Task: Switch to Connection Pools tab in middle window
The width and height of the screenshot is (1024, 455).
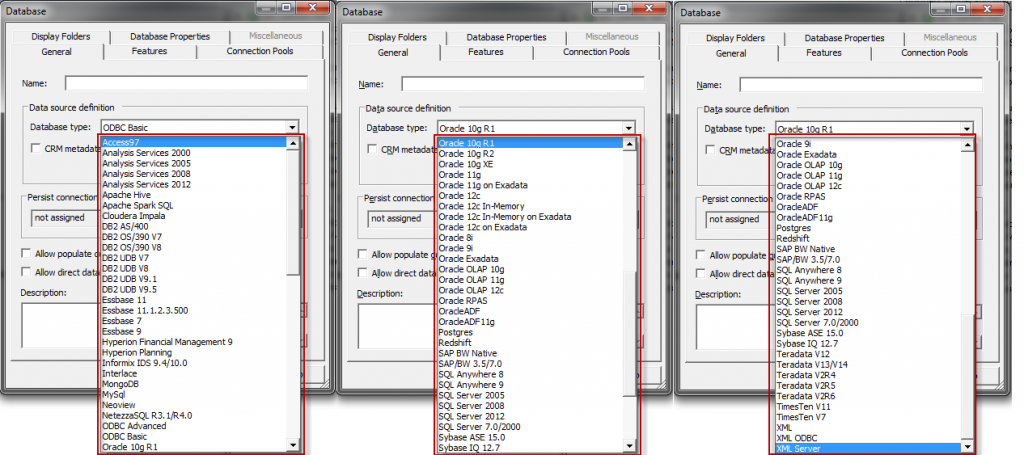Action: (x=596, y=52)
